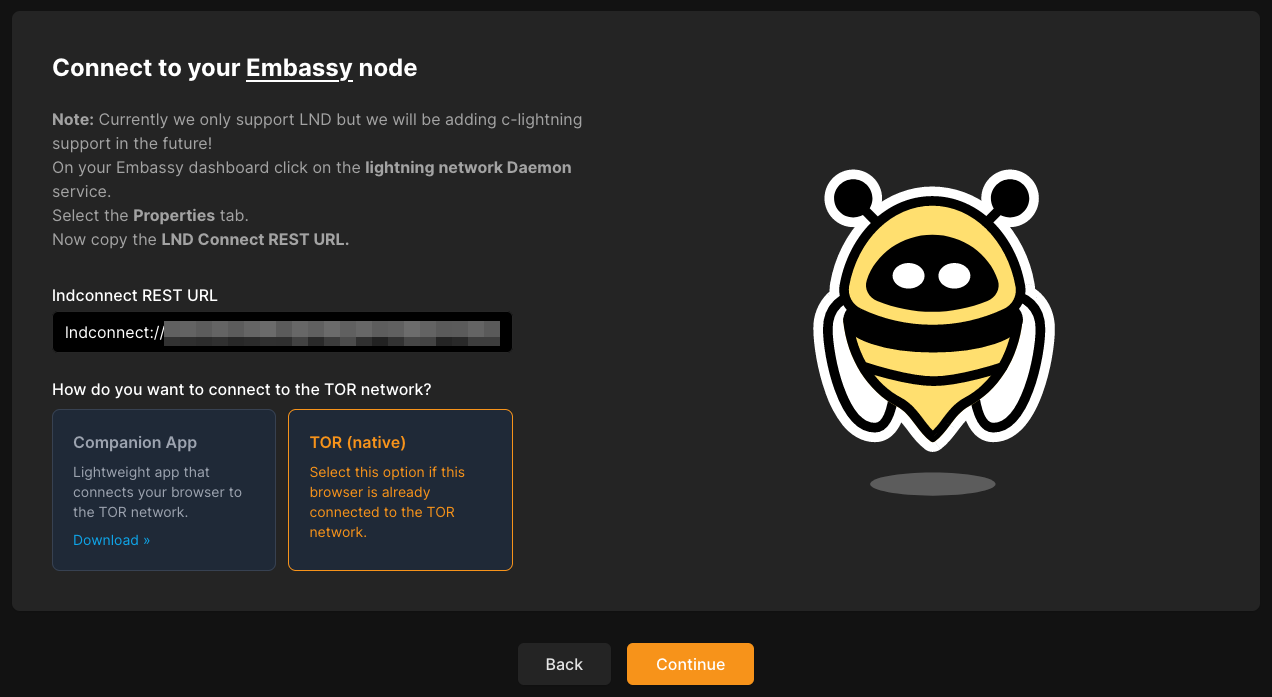This screenshot has width=1272, height=697.
Task: Focus the lndconnect REST URL input field
Action: coord(282,332)
